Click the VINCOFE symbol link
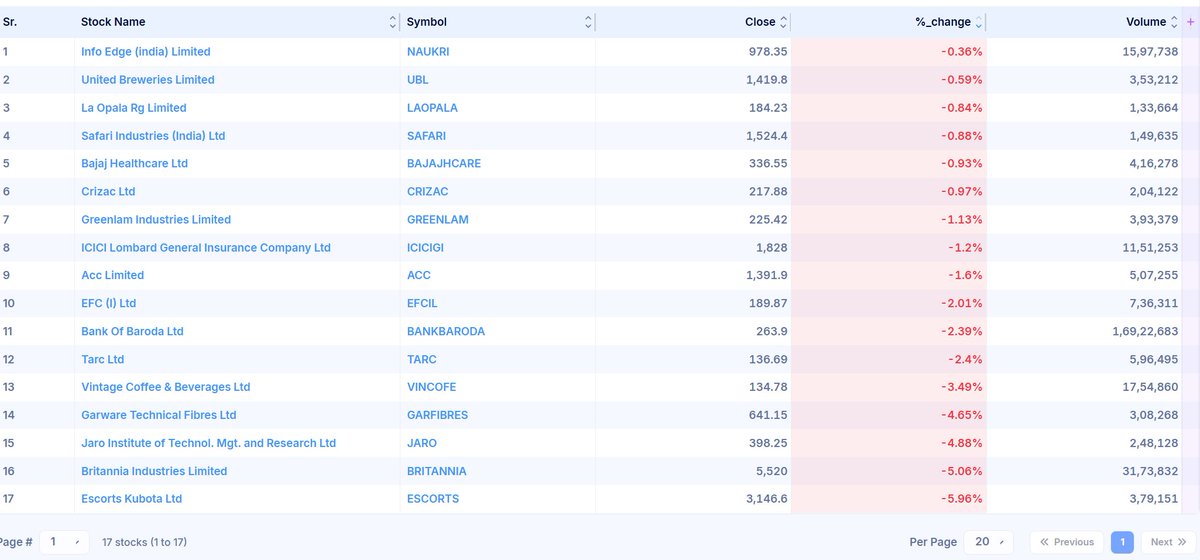The height and width of the screenshot is (560, 1200). pyautogui.click(x=432, y=387)
